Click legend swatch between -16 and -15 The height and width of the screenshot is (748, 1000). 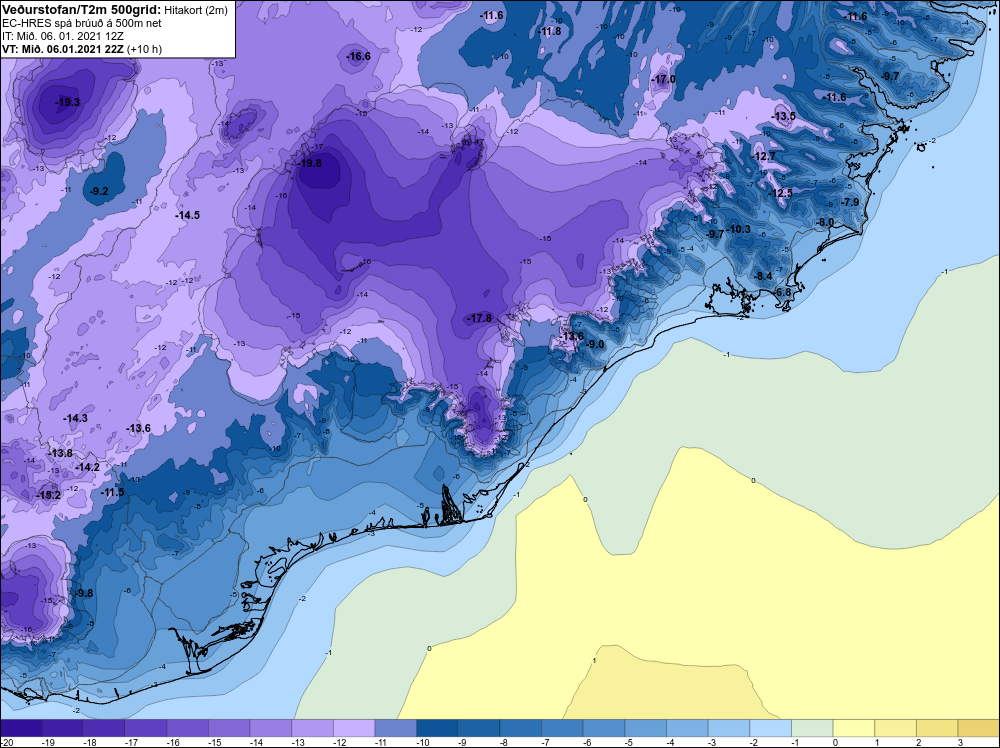pyautogui.click(x=188, y=728)
